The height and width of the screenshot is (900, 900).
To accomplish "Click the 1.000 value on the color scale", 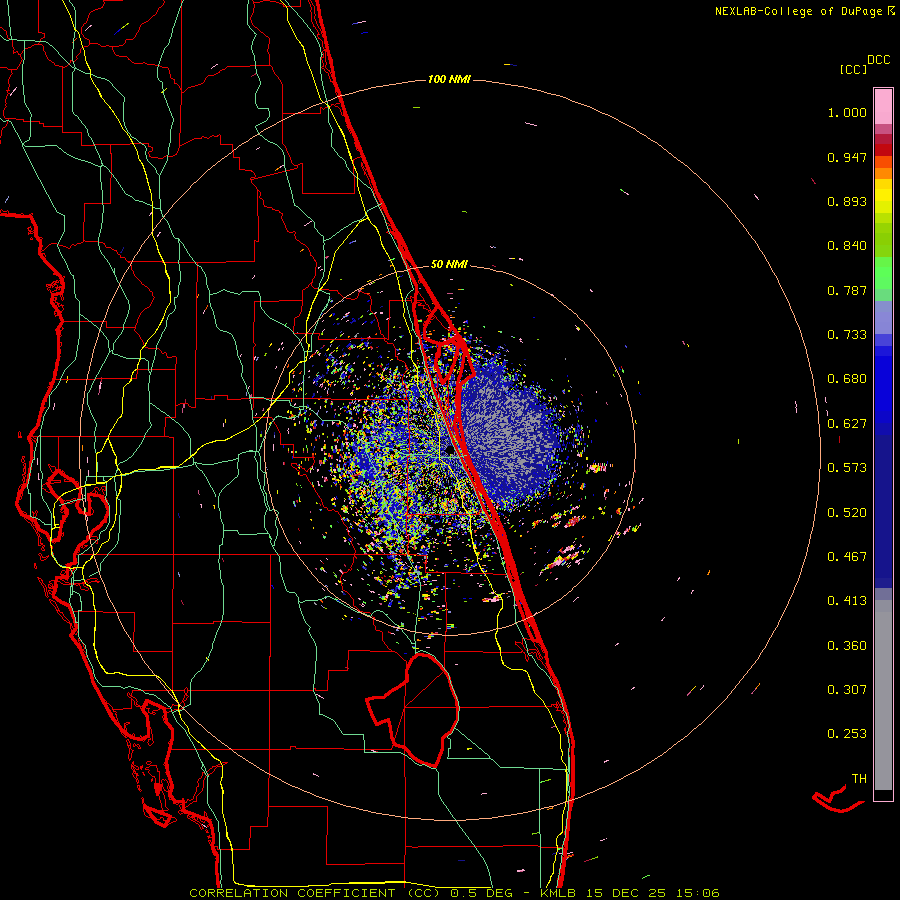I will pyautogui.click(x=847, y=112).
